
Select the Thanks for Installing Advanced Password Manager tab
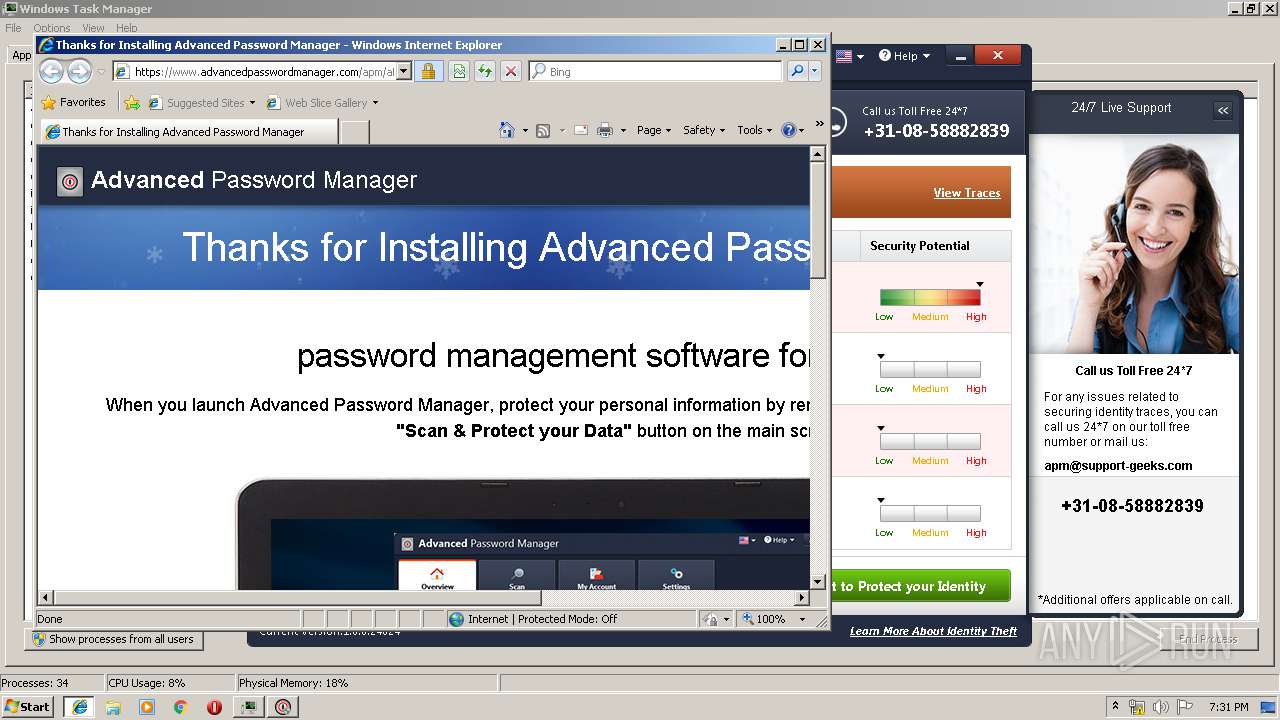188,131
